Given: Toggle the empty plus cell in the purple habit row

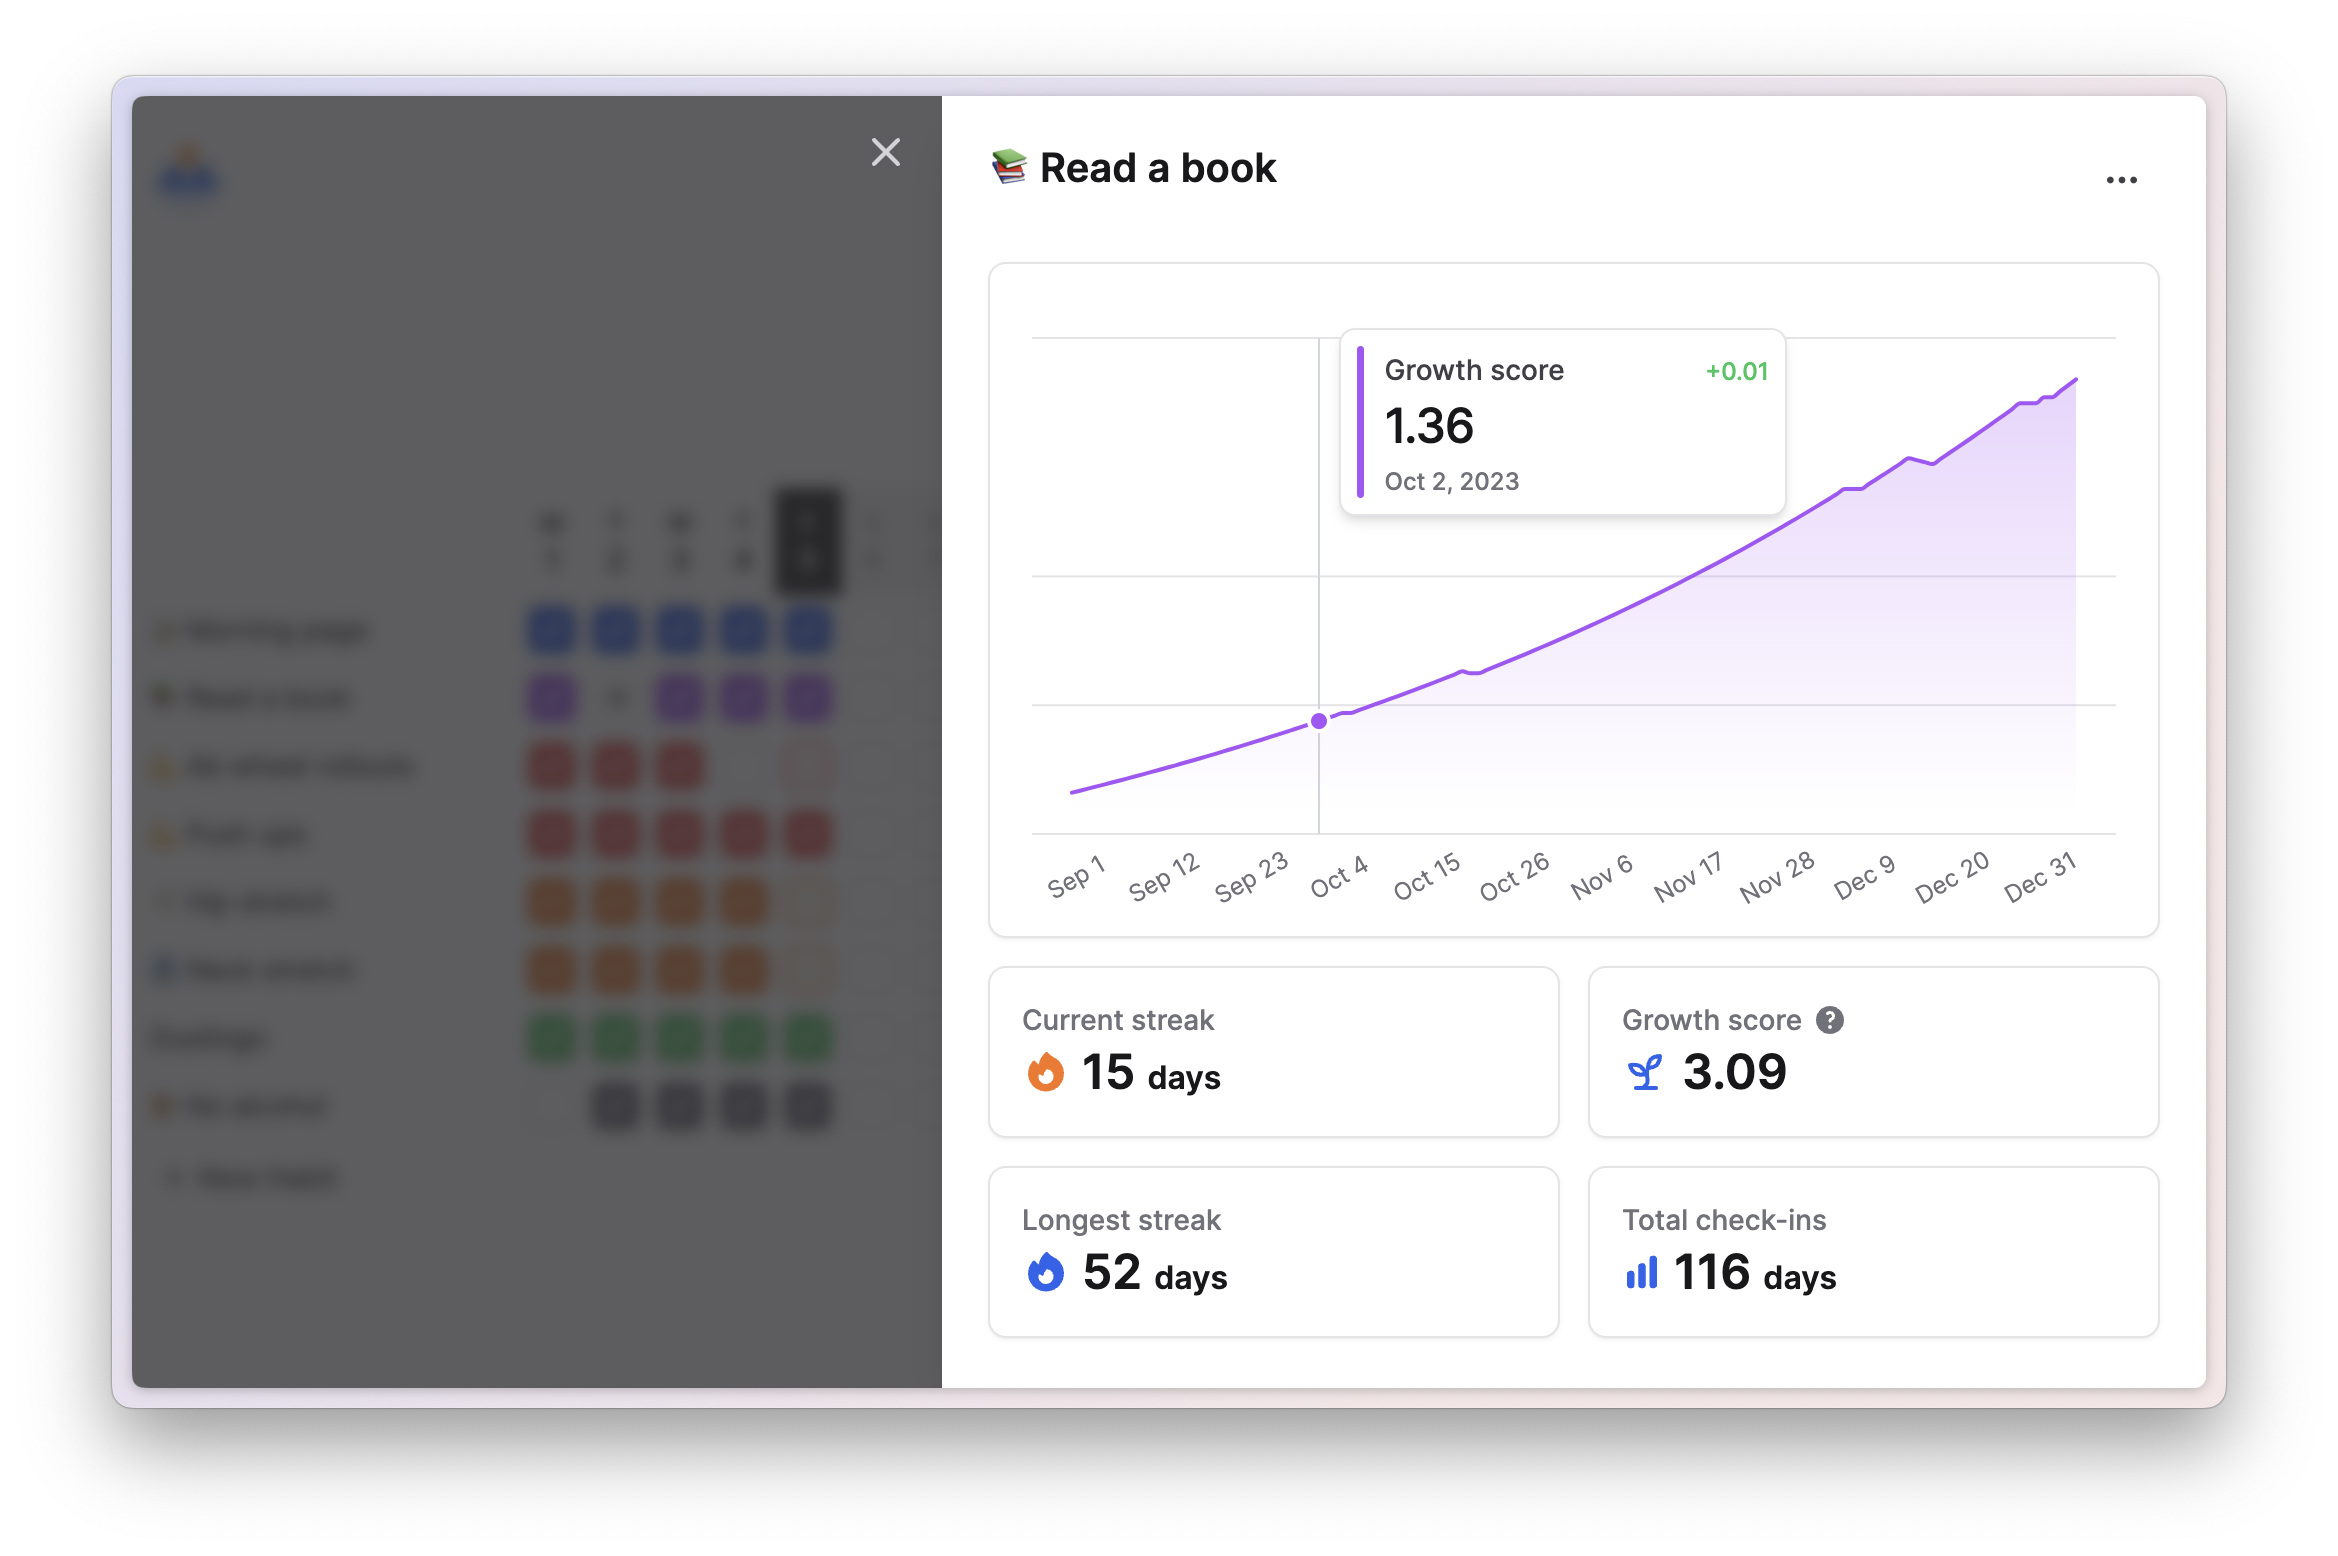Looking at the screenshot, I should [616, 698].
